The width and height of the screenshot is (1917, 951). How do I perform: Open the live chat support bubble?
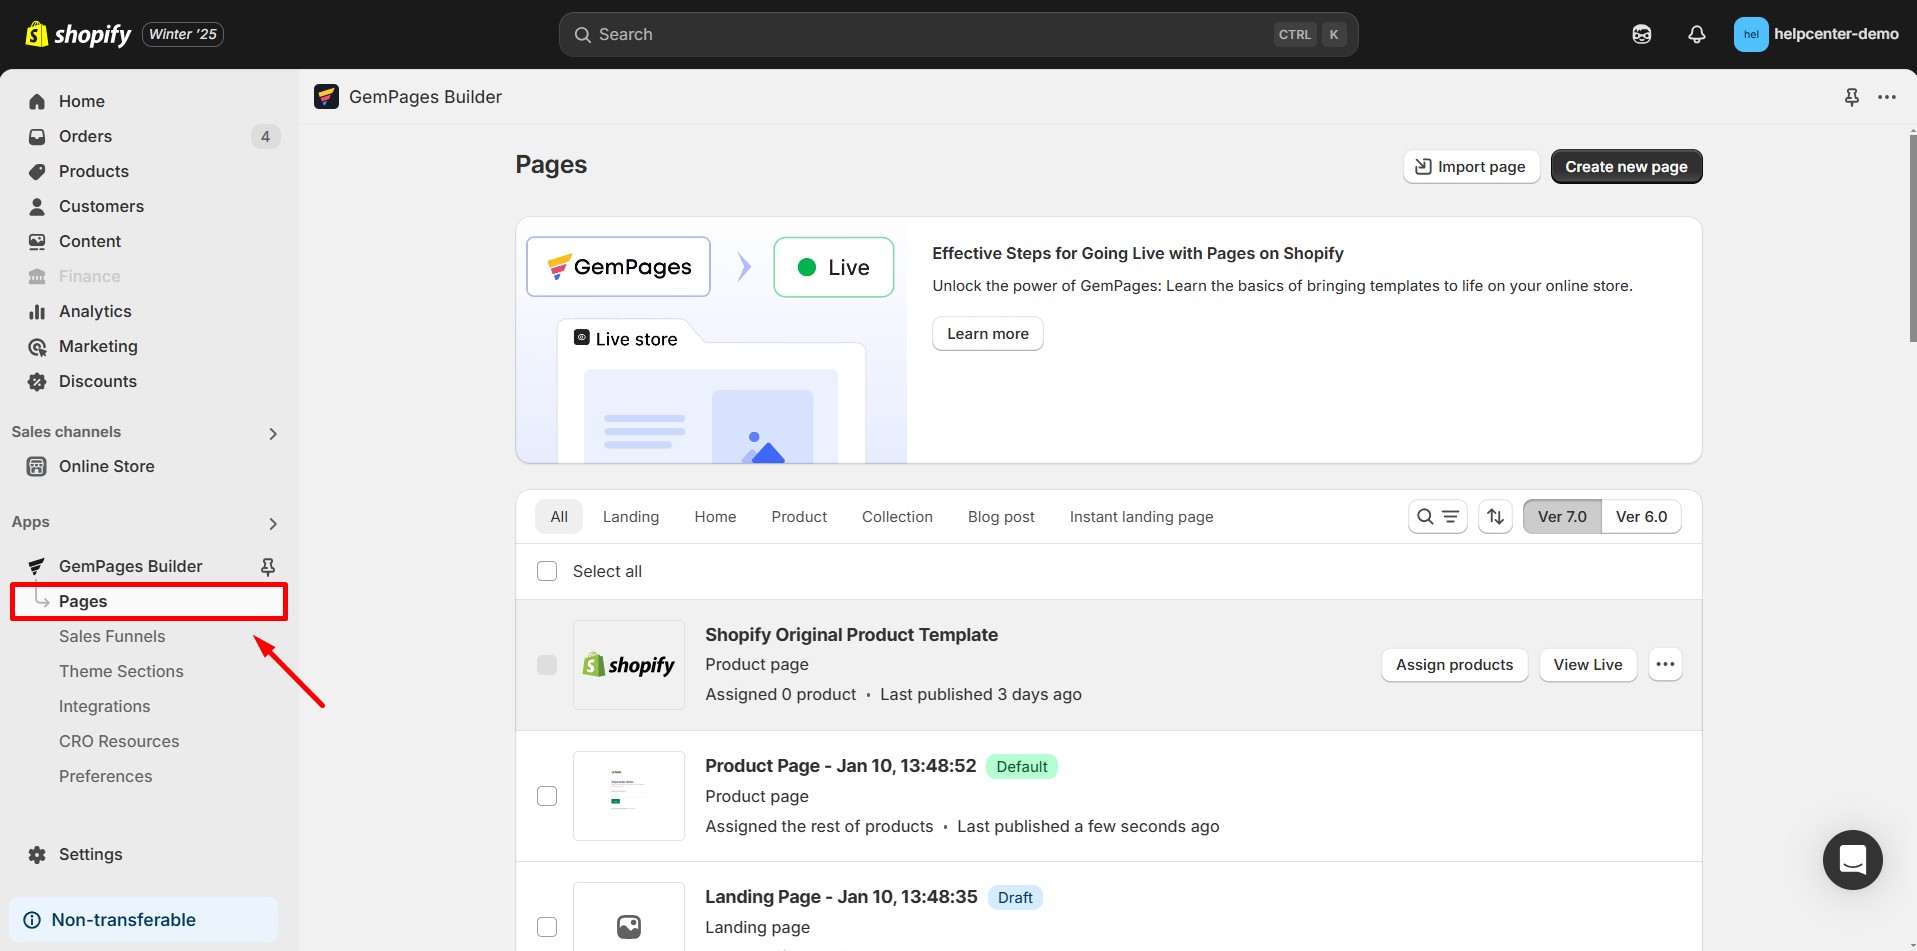tap(1852, 859)
